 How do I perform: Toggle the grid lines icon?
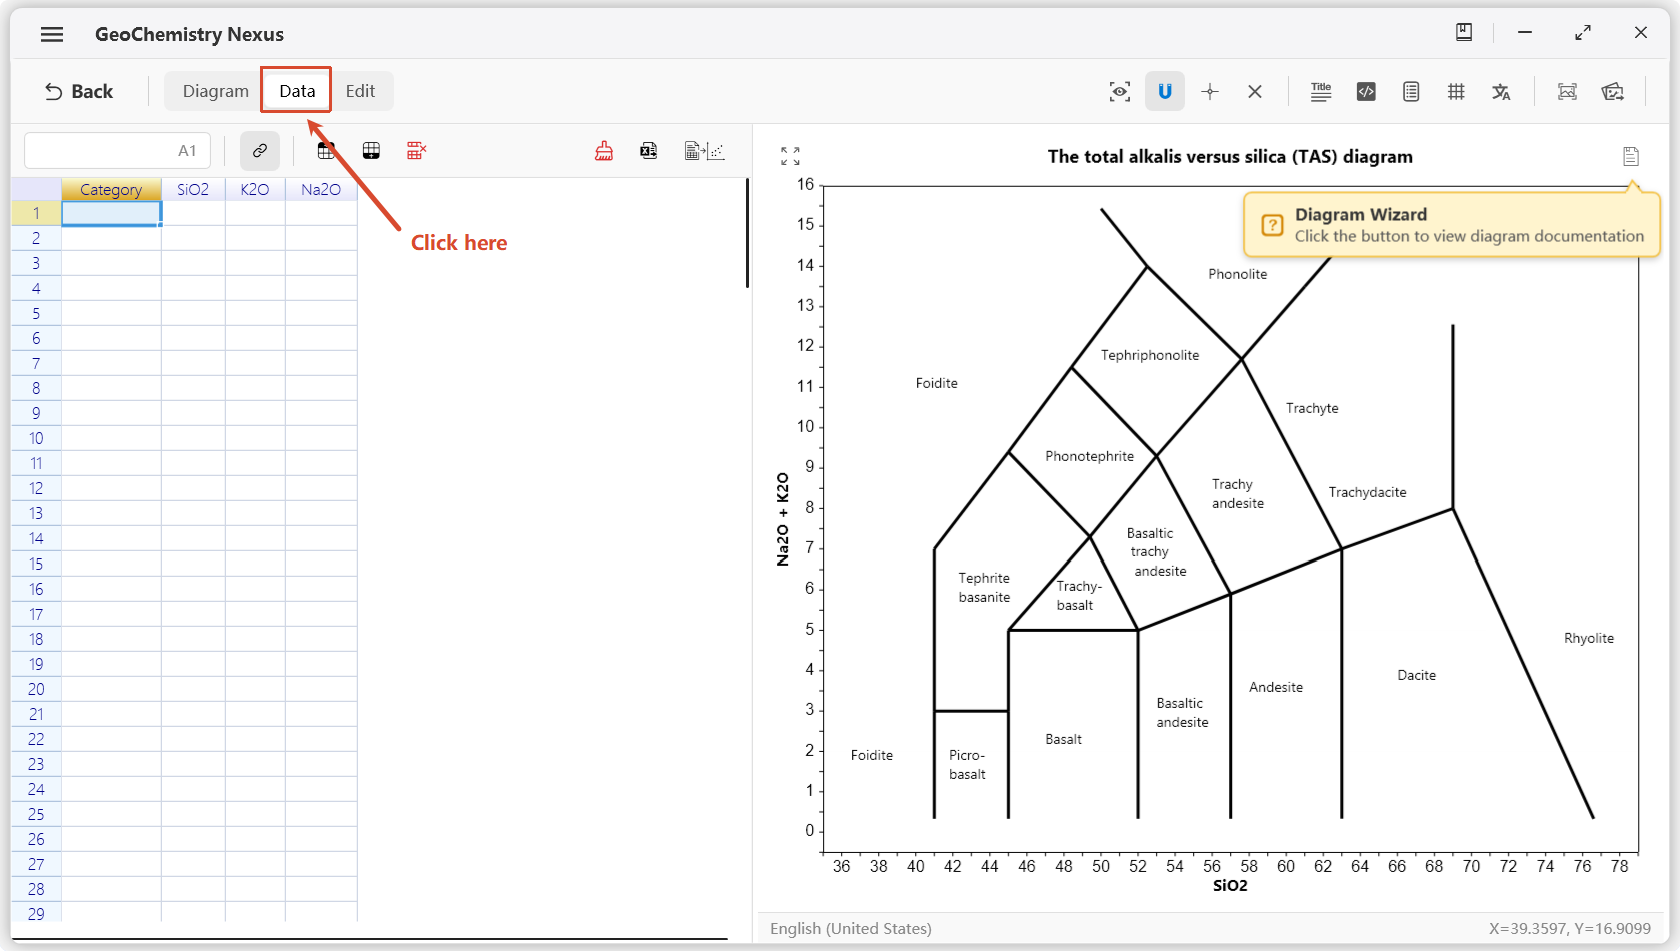pyautogui.click(x=1456, y=92)
